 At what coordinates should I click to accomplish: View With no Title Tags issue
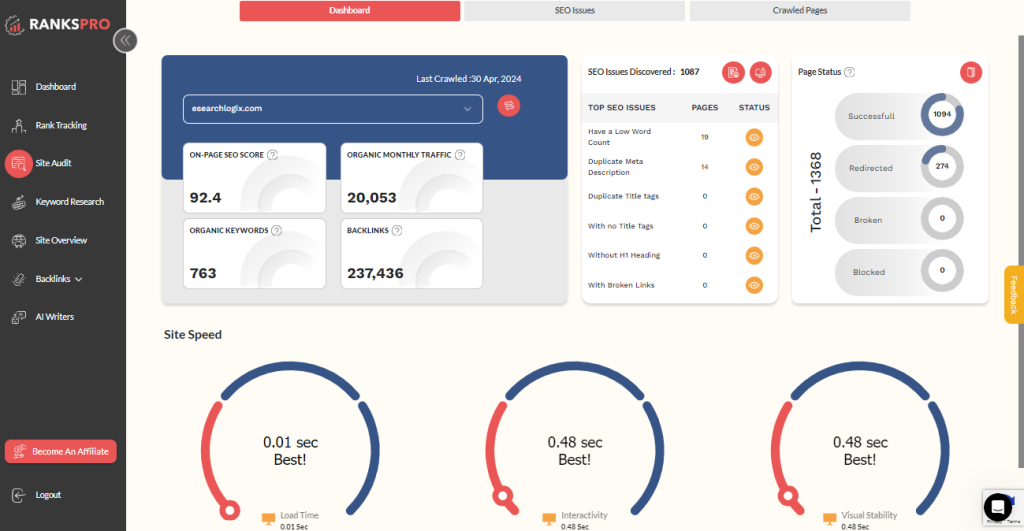pyautogui.click(x=754, y=226)
